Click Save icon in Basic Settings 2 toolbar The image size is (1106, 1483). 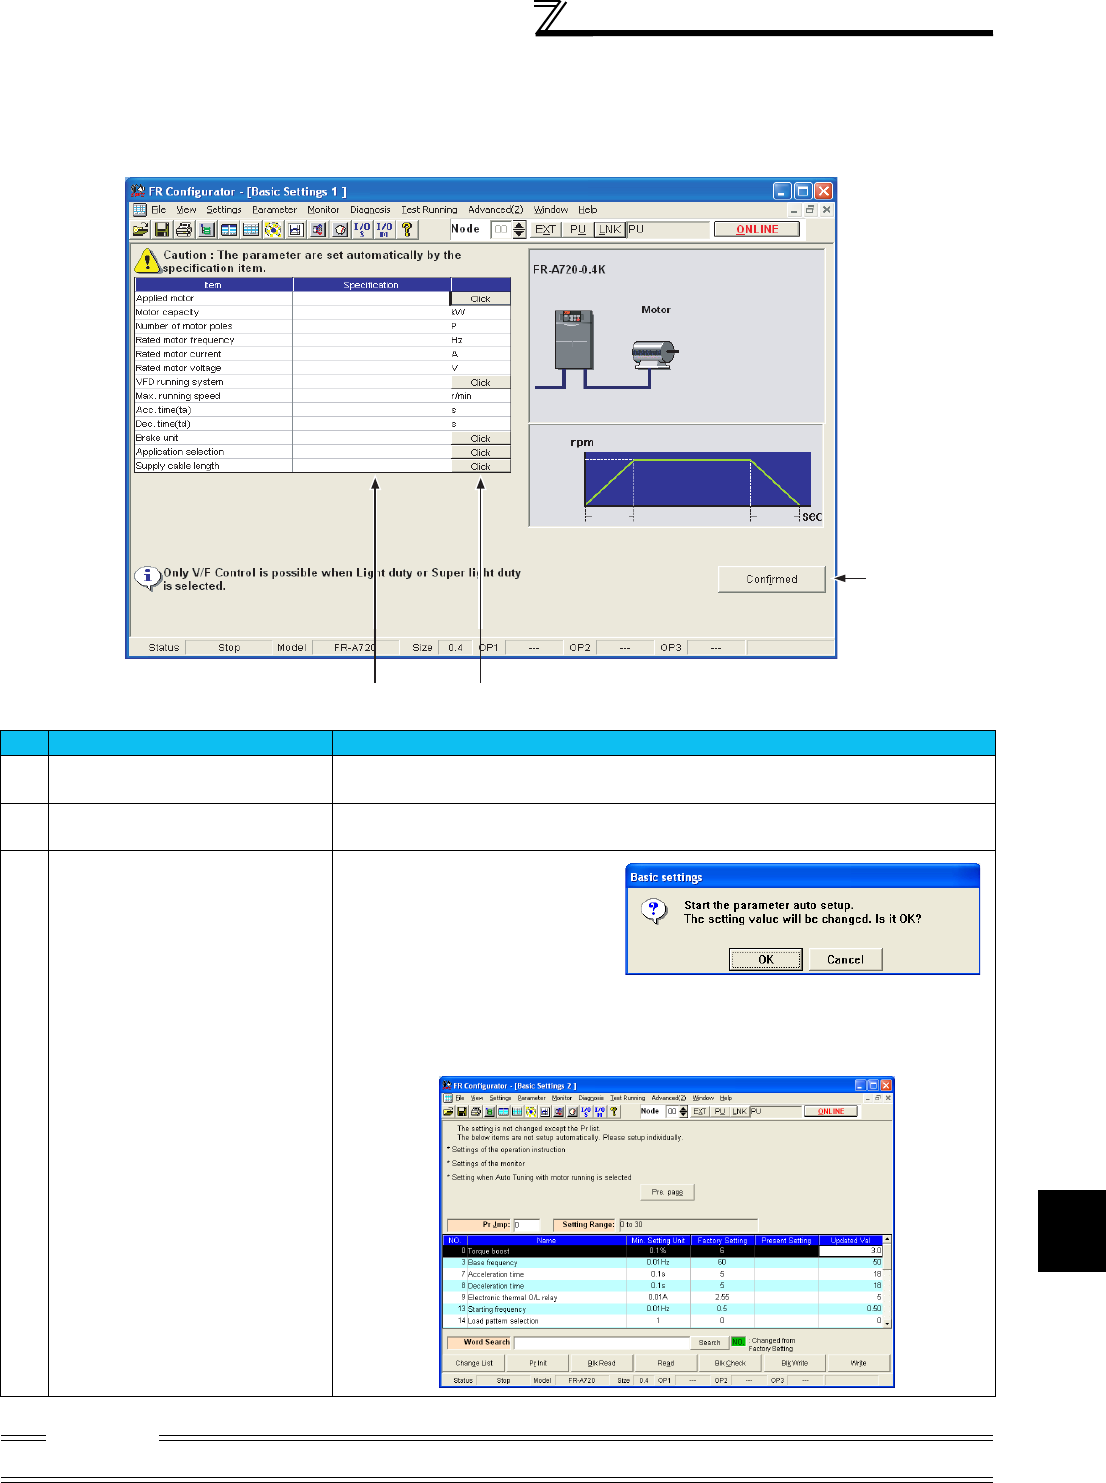(462, 1111)
